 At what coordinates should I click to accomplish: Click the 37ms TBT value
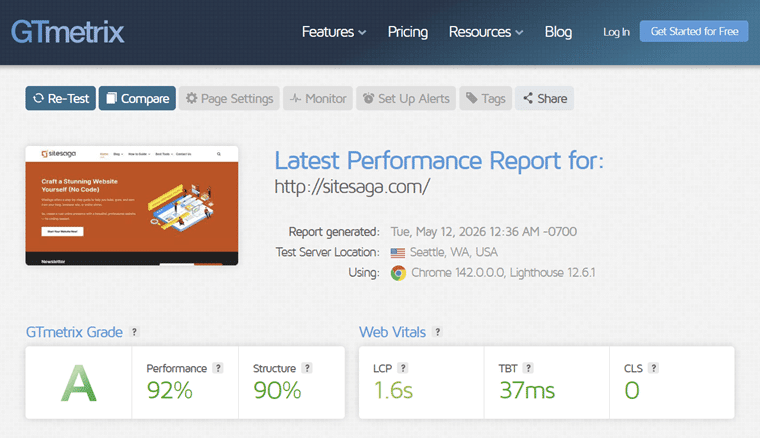coord(527,391)
